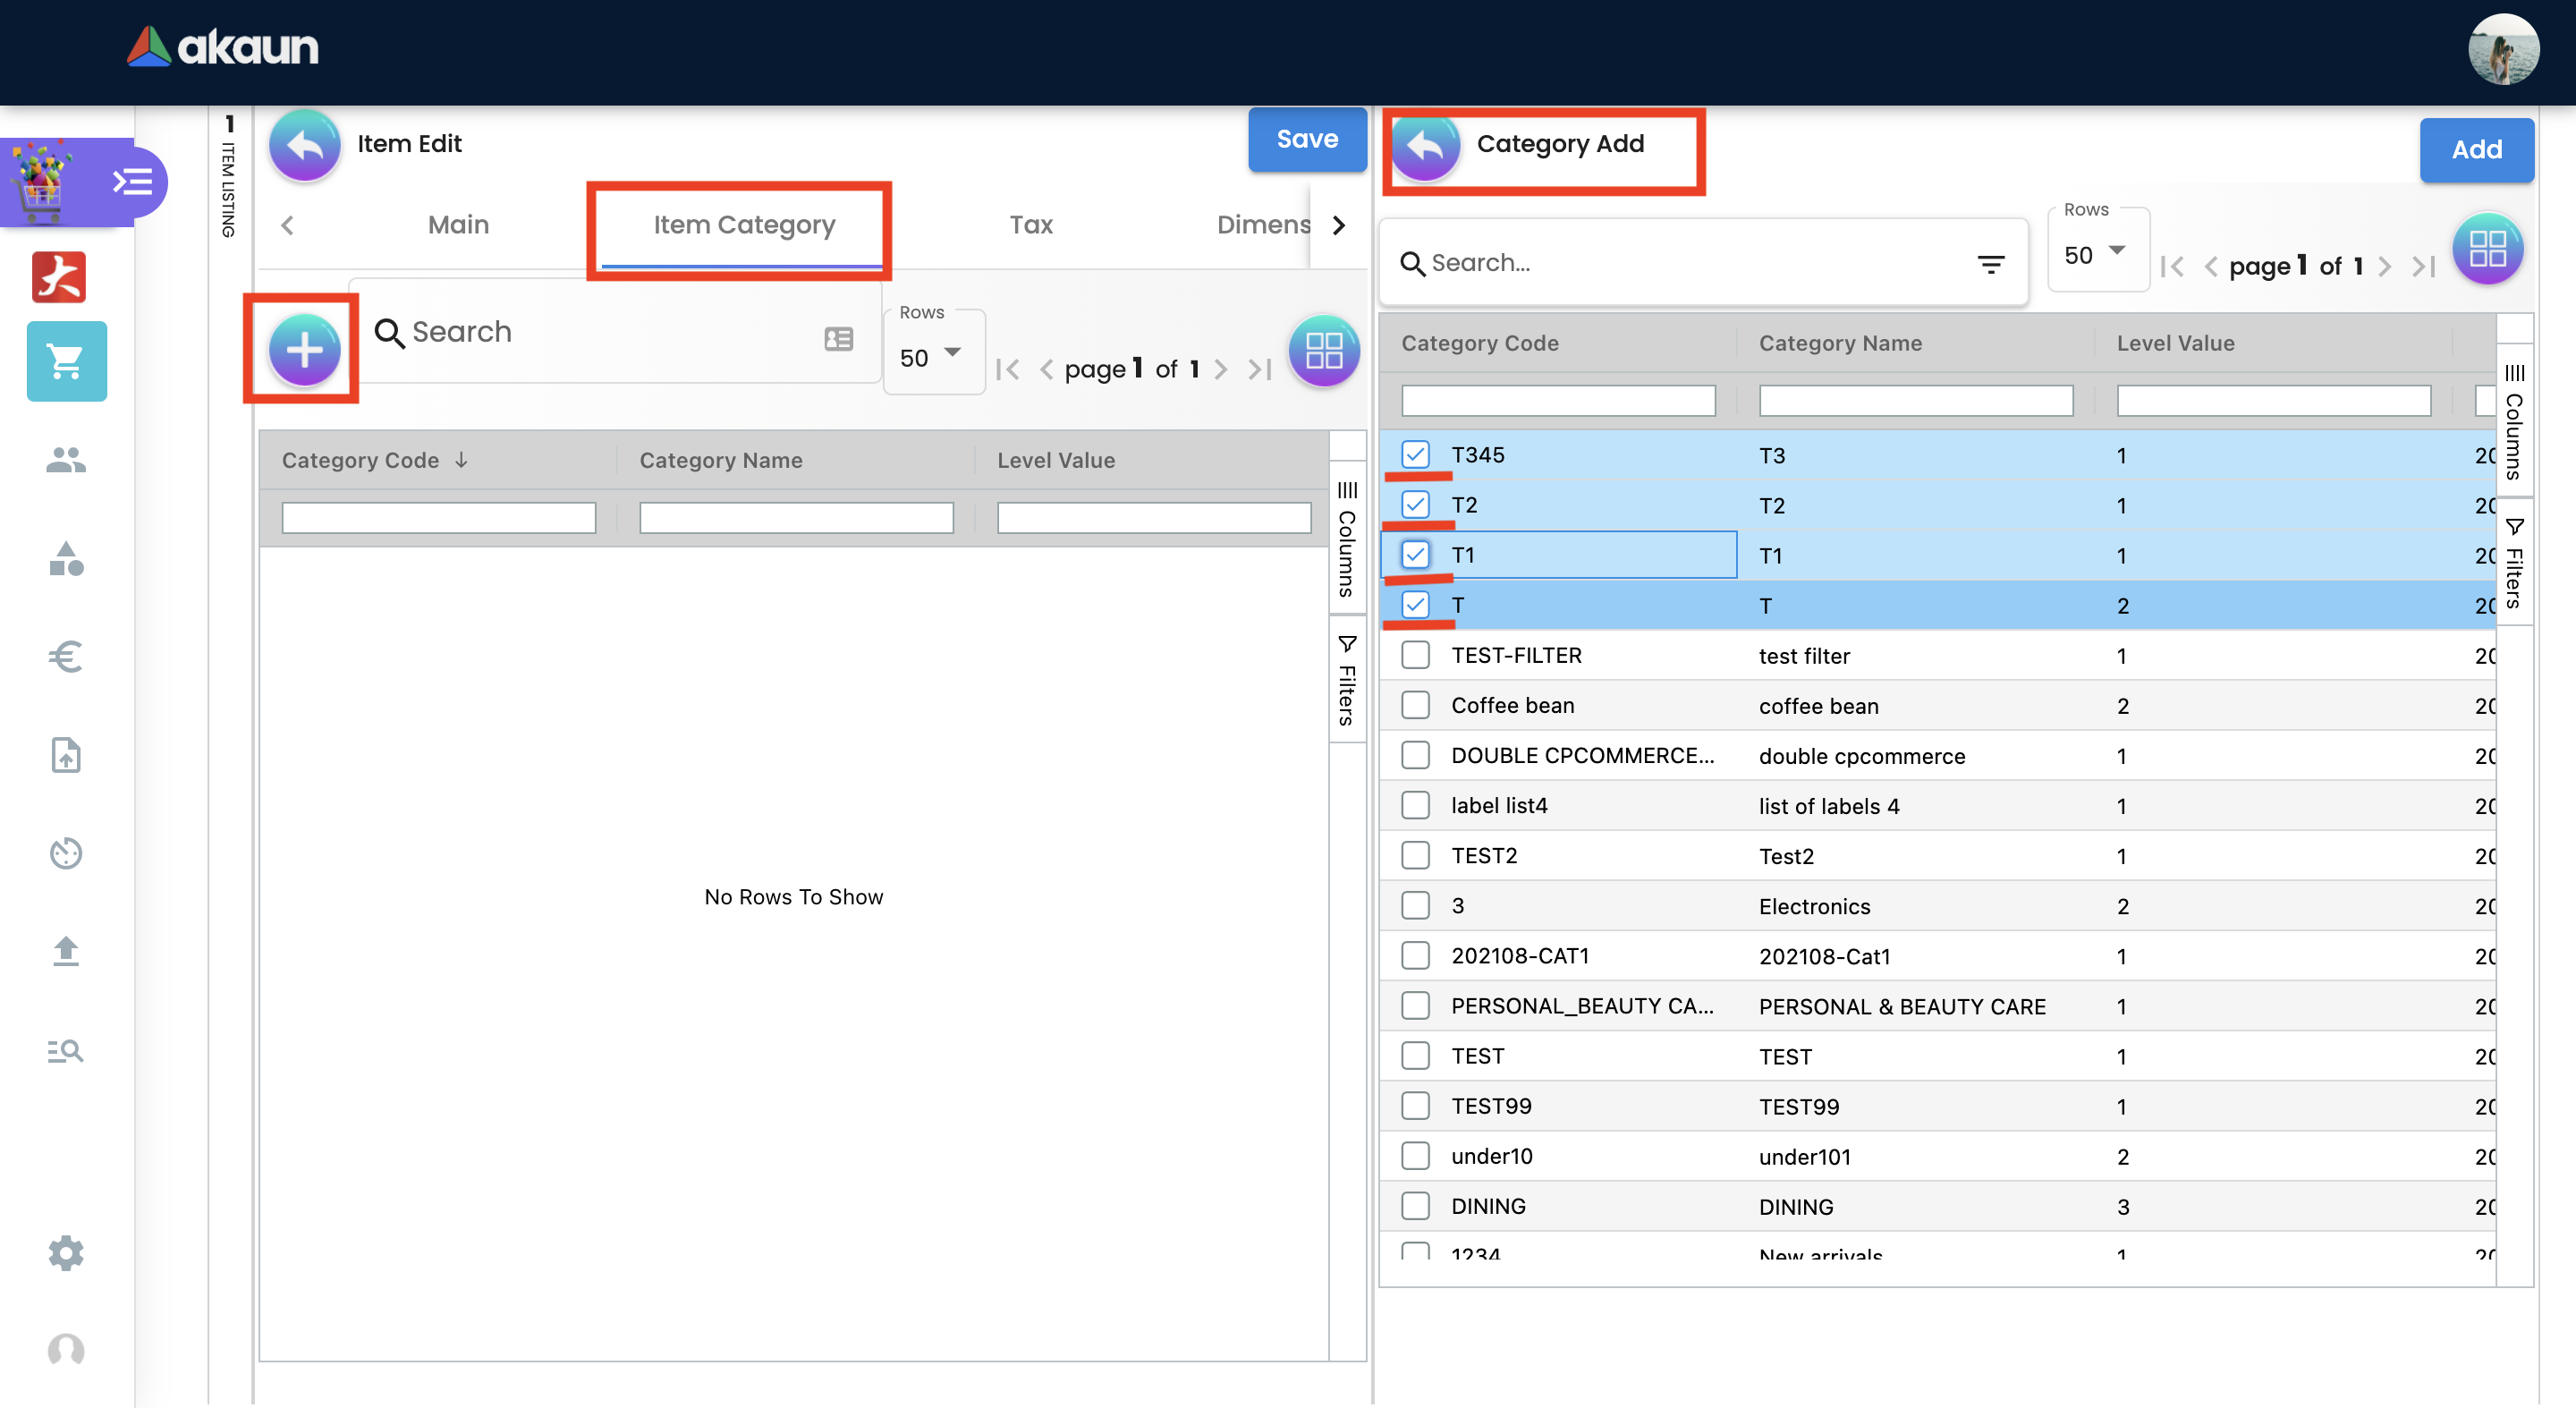Click Category Name filter field in Category Add
2576x1408 pixels.
[1915, 401]
